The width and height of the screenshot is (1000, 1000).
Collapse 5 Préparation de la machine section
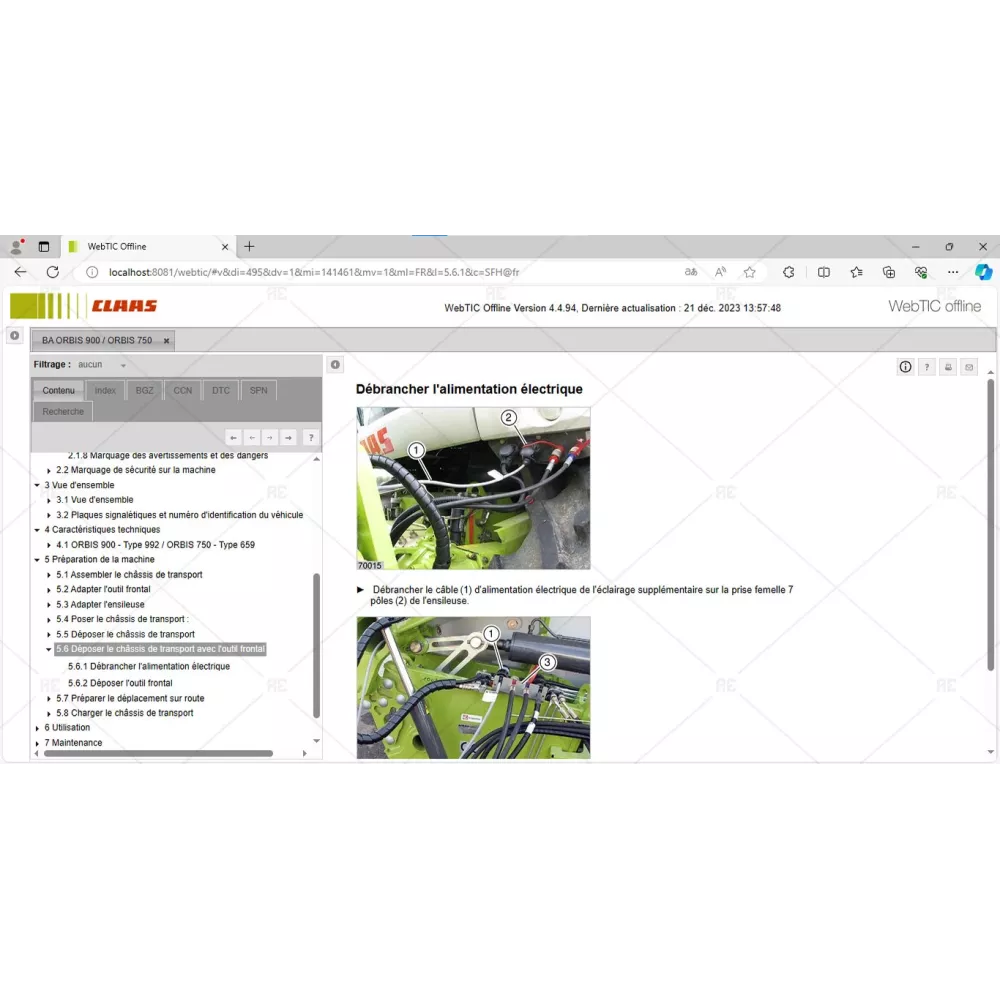[x=37, y=560]
